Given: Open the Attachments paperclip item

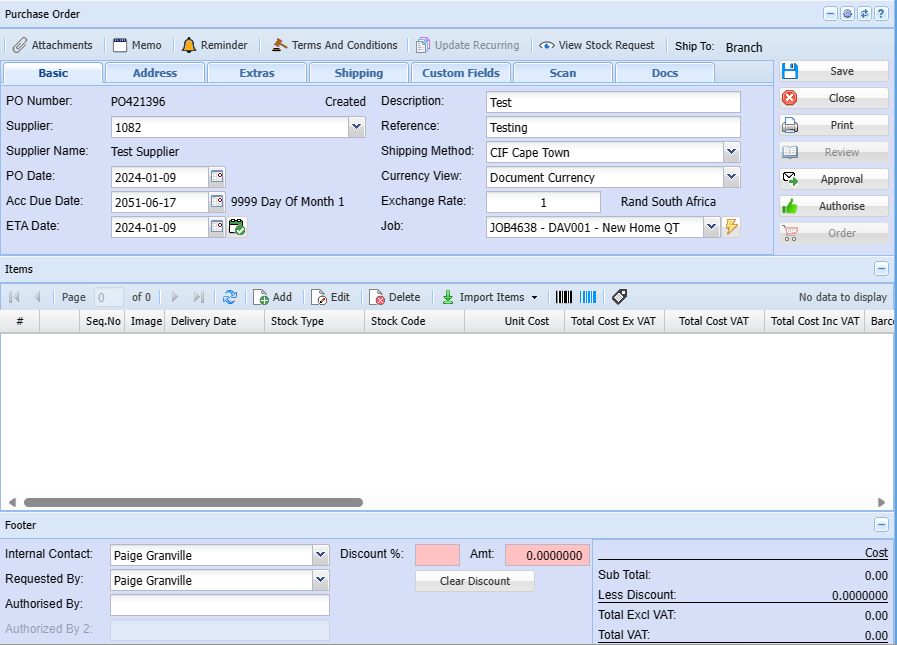Looking at the screenshot, I should [53, 45].
